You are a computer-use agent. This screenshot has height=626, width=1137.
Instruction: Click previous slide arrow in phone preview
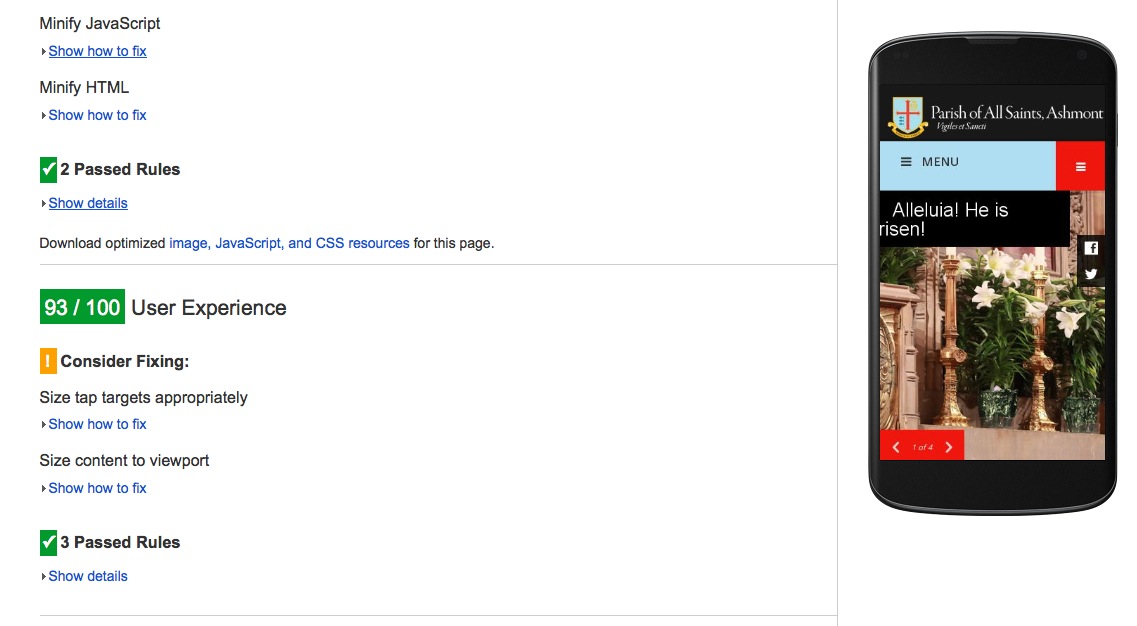[896, 447]
